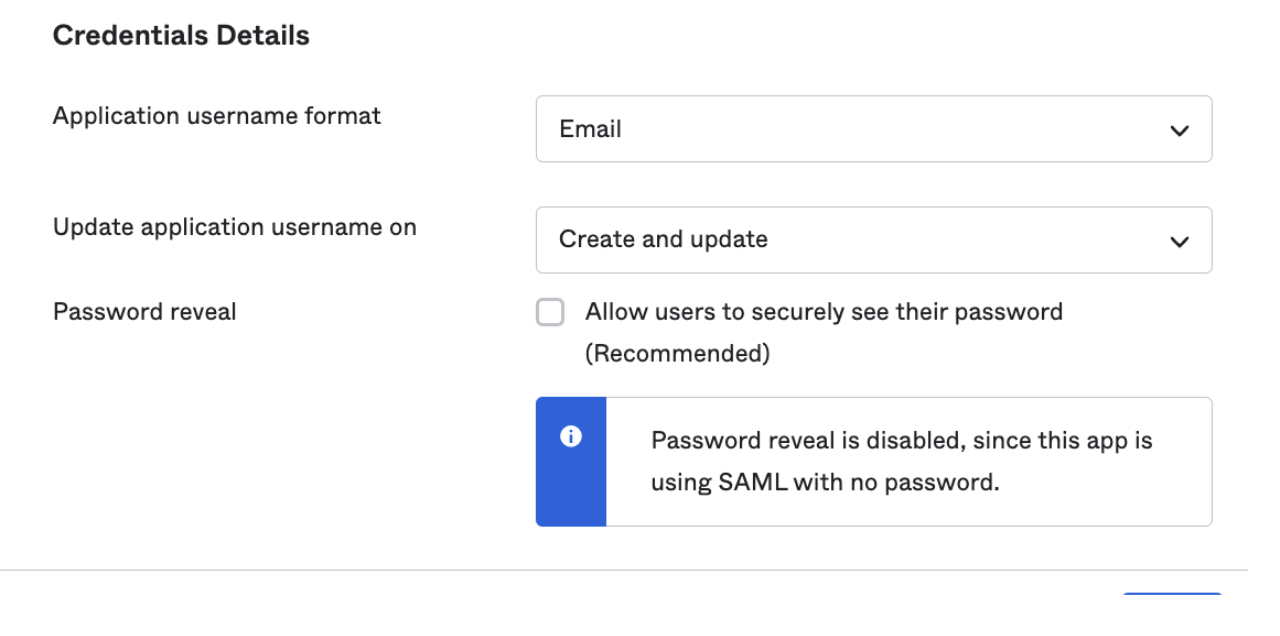Click the chevron arrow beside Create and update
Viewport: 1280px width, 636px height.
pyautogui.click(x=1180, y=242)
